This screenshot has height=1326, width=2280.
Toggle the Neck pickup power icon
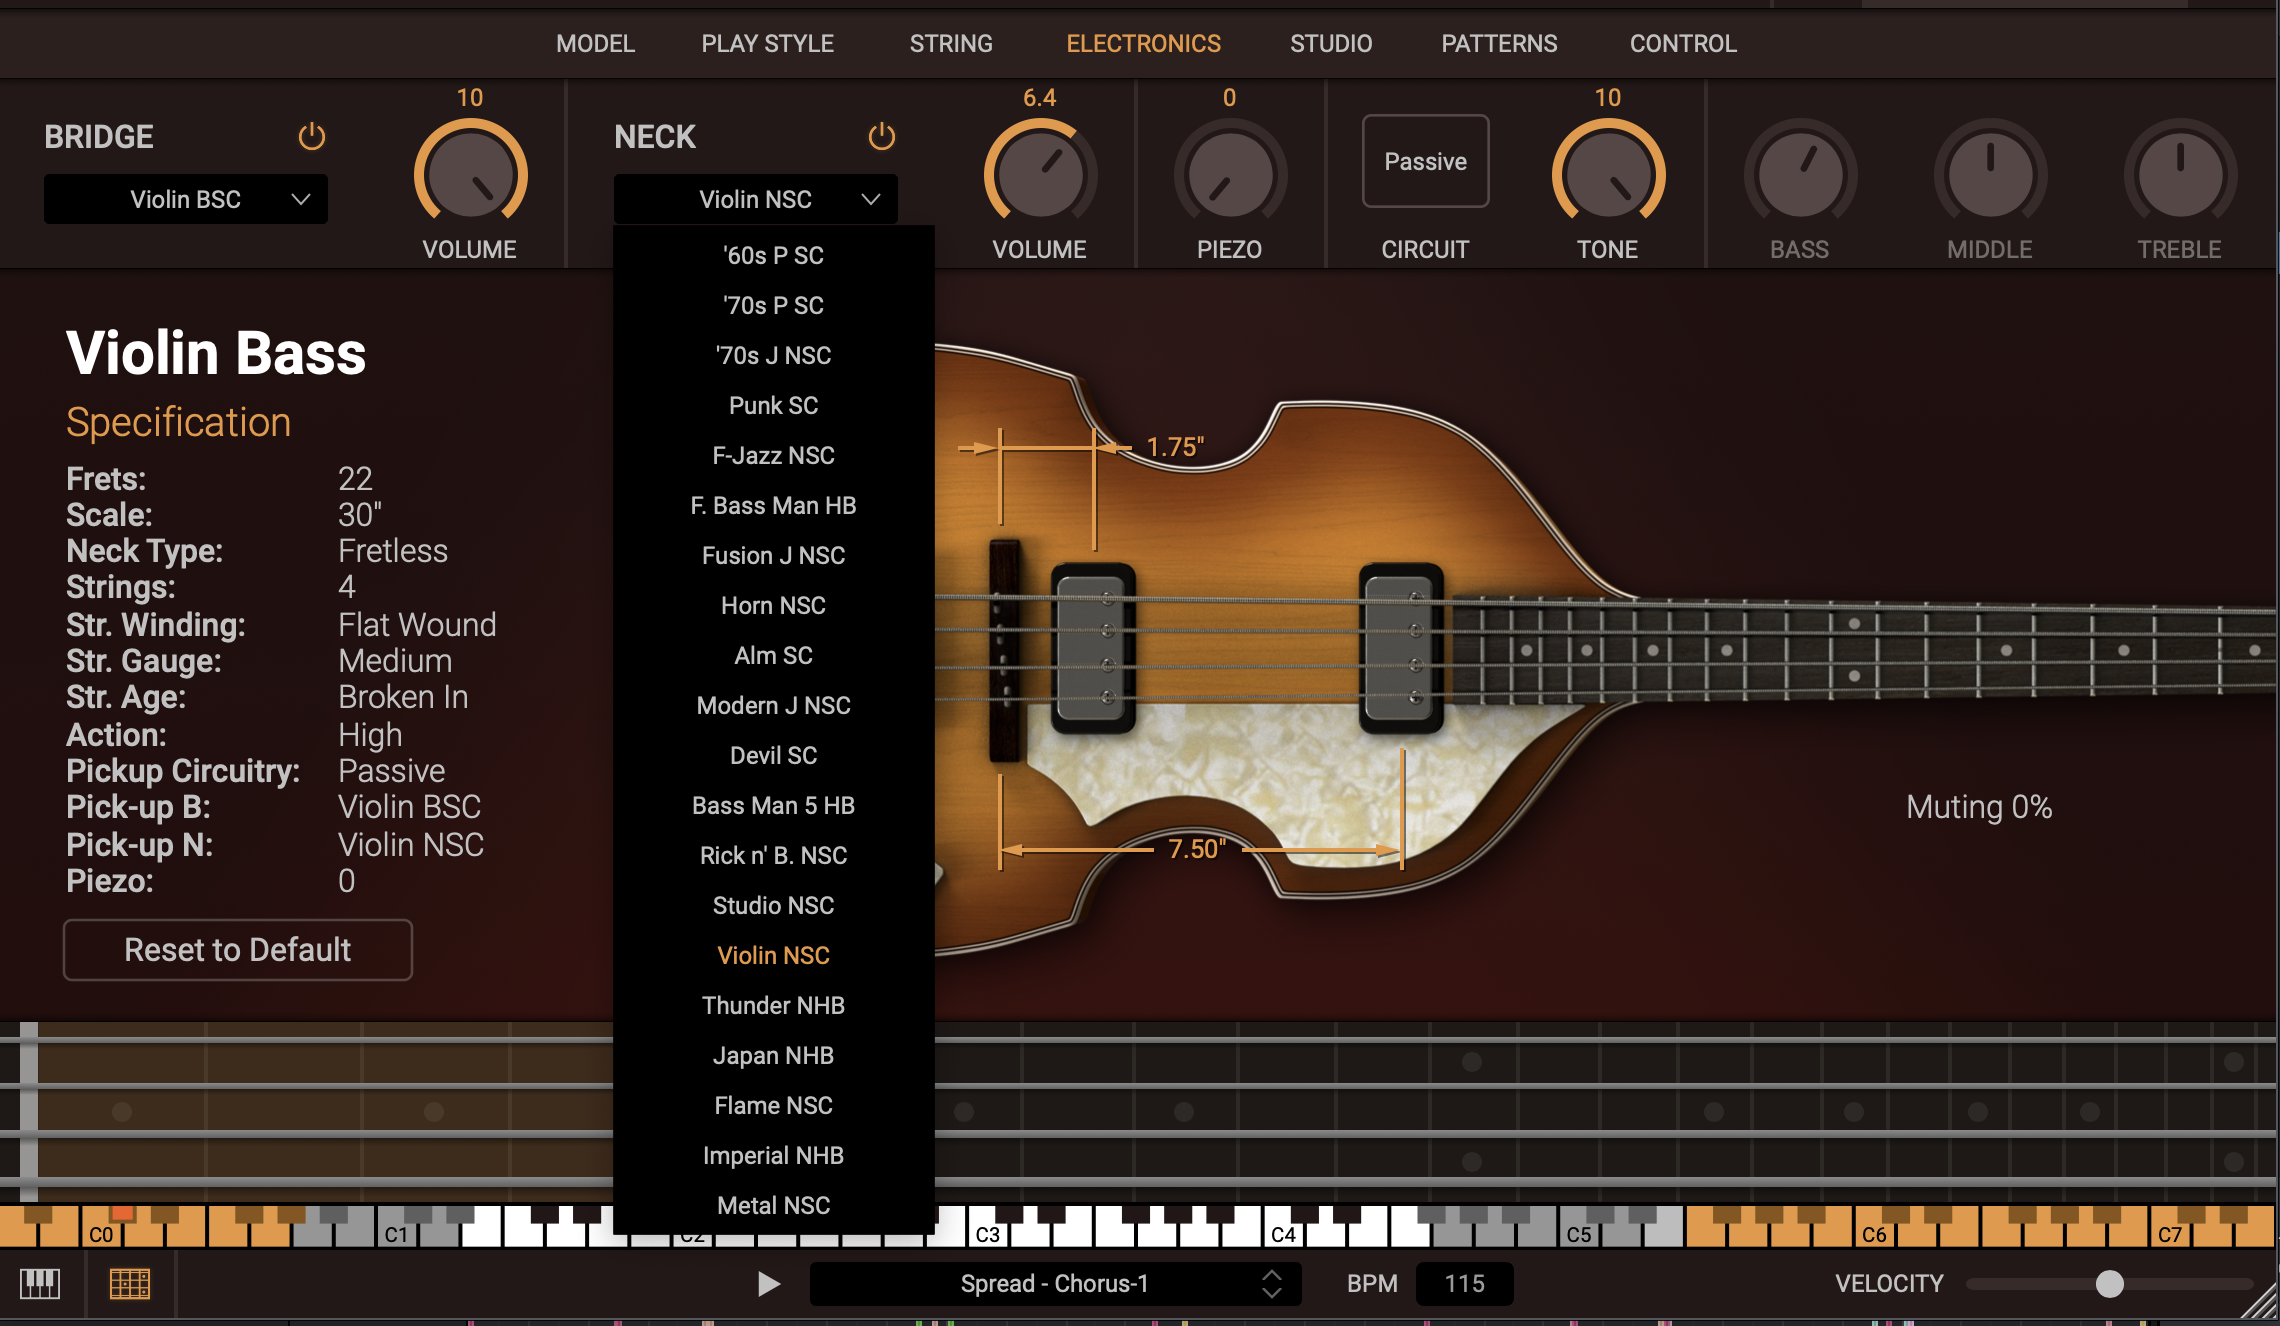(881, 137)
